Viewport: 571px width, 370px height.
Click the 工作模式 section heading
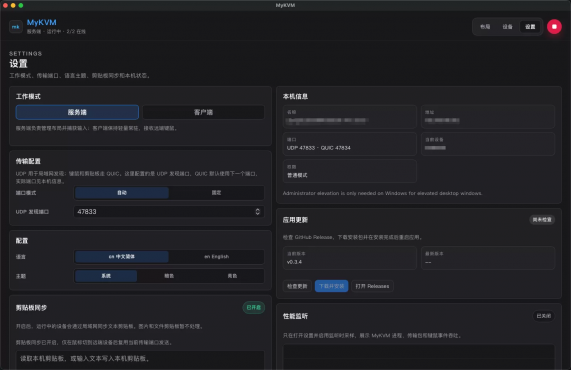pyautogui.click(x=28, y=97)
